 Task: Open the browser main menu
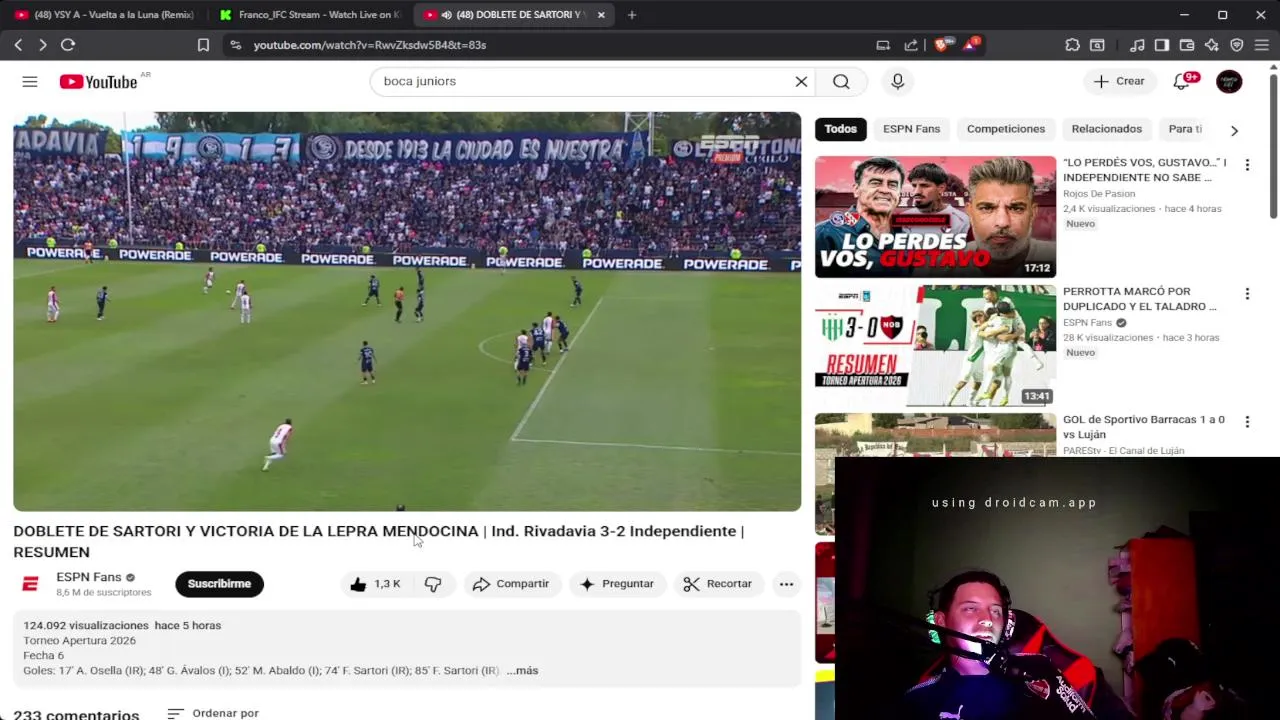click(1261, 45)
